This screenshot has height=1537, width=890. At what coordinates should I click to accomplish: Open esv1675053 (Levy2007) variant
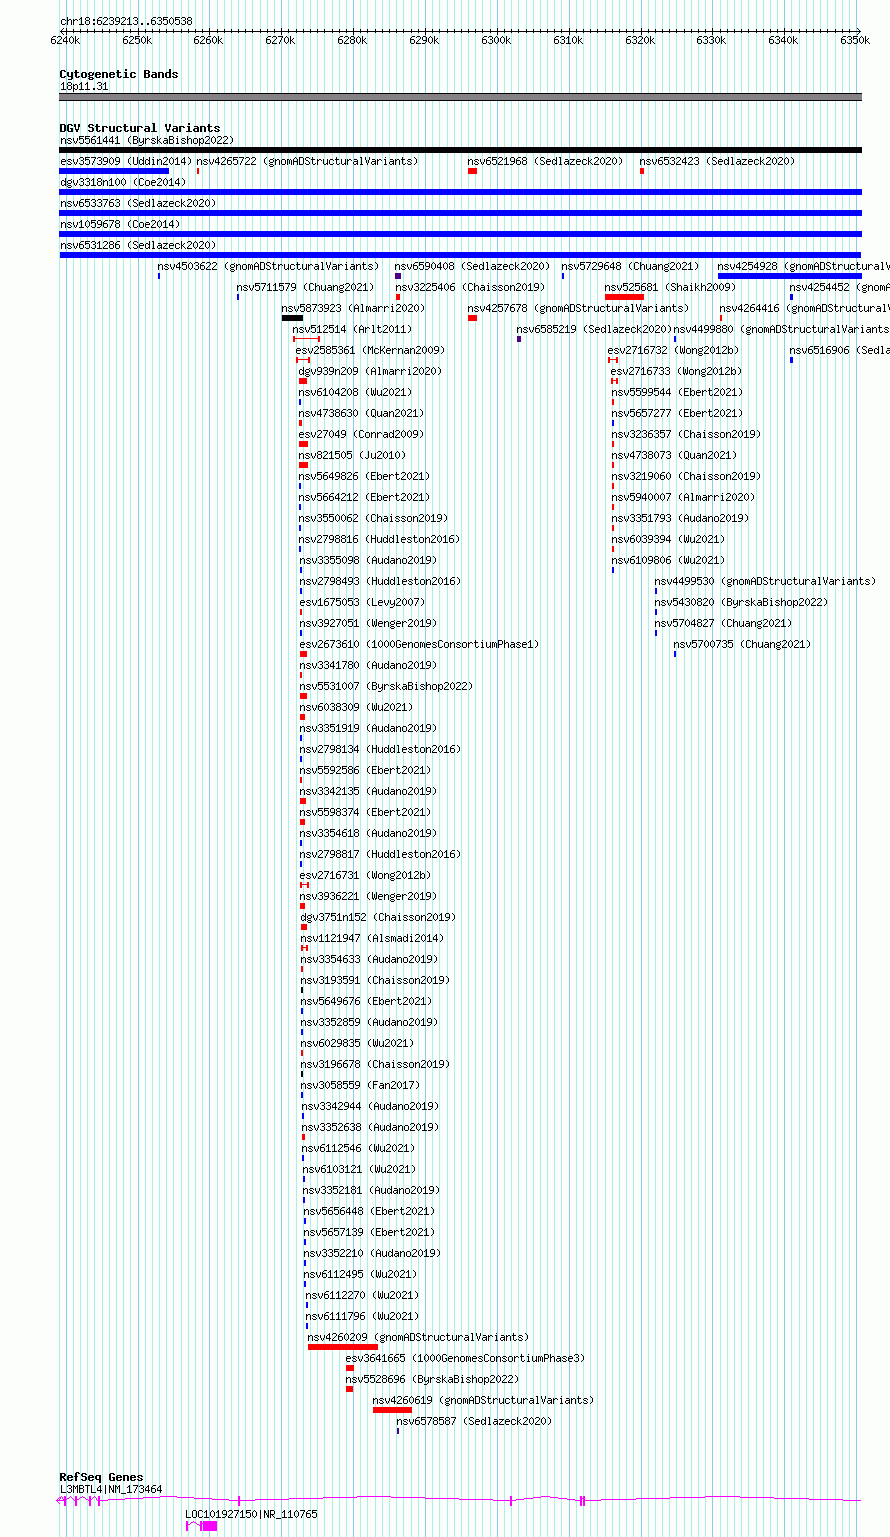pos(362,602)
